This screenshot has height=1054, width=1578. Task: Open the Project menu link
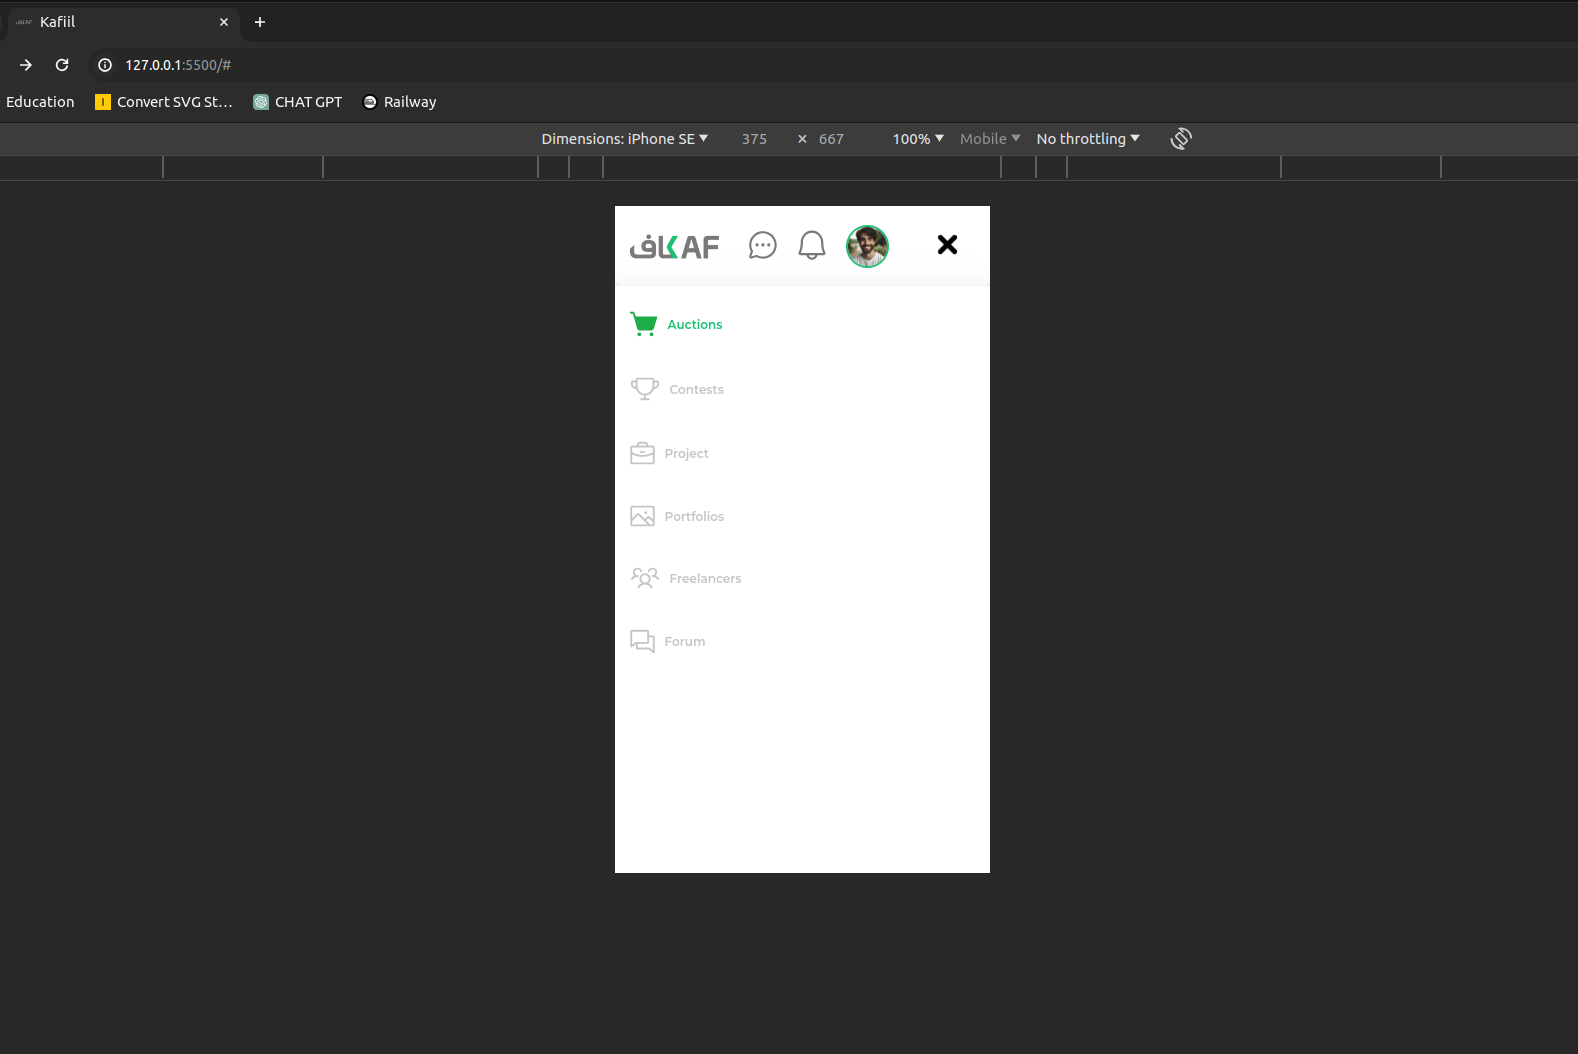click(686, 454)
